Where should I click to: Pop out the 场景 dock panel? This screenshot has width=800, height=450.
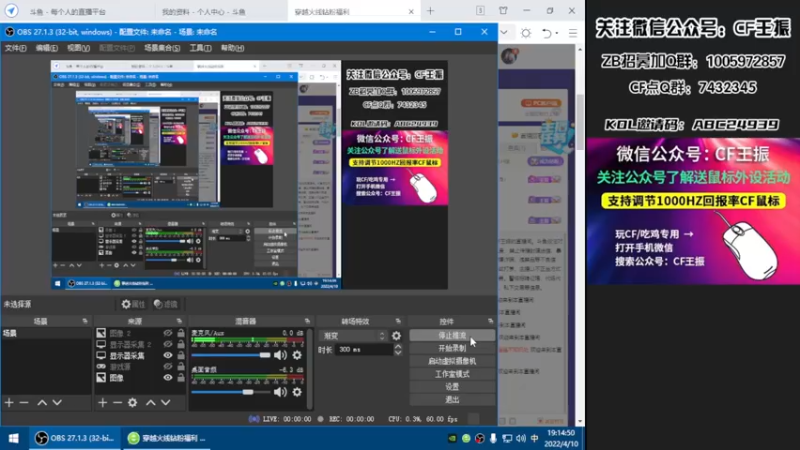(x=85, y=321)
